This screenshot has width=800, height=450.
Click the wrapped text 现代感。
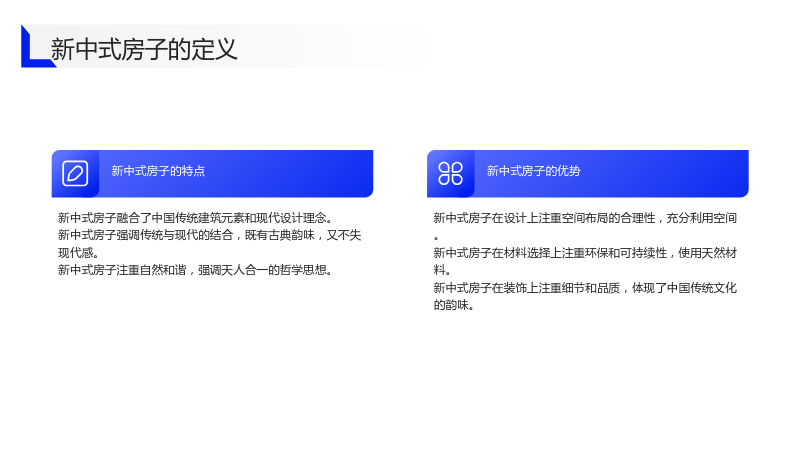(78, 253)
